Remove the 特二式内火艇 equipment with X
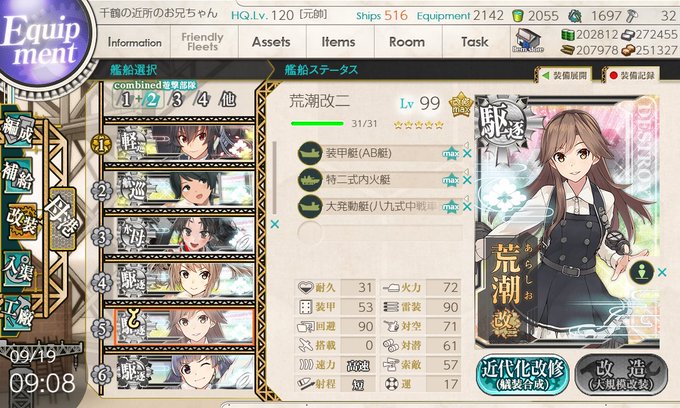 tap(467, 180)
